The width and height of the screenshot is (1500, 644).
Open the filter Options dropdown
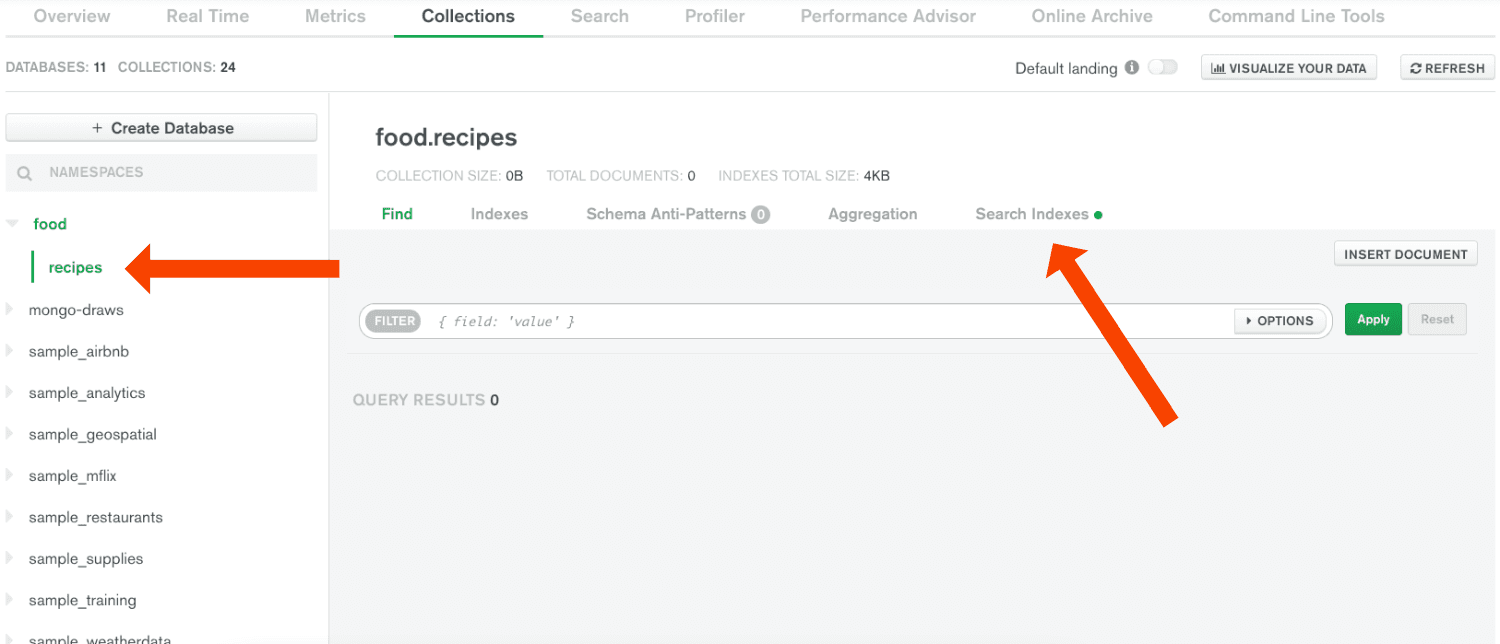click(x=1280, y=321)
